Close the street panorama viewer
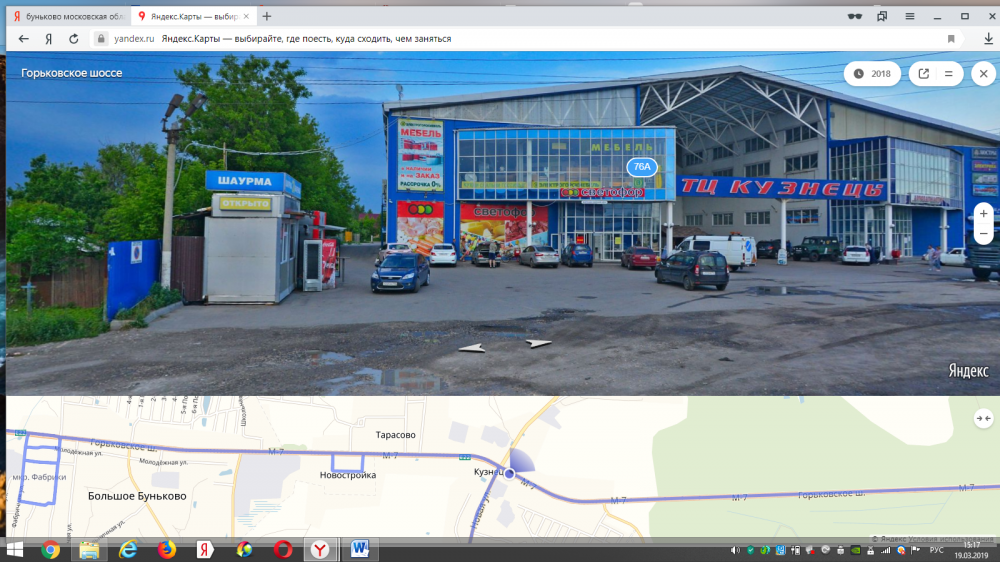This screenshot has height=562, width=1000. [984, 74]
